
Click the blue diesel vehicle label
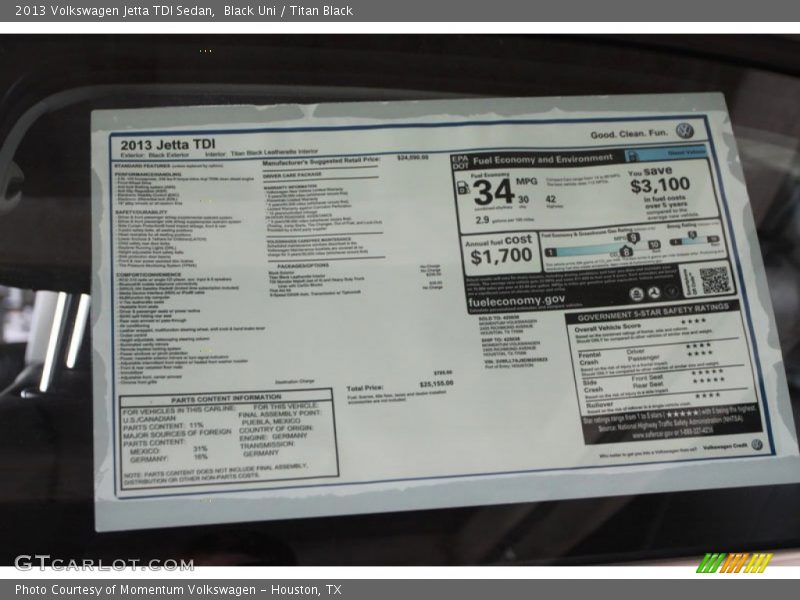point(666,154)
